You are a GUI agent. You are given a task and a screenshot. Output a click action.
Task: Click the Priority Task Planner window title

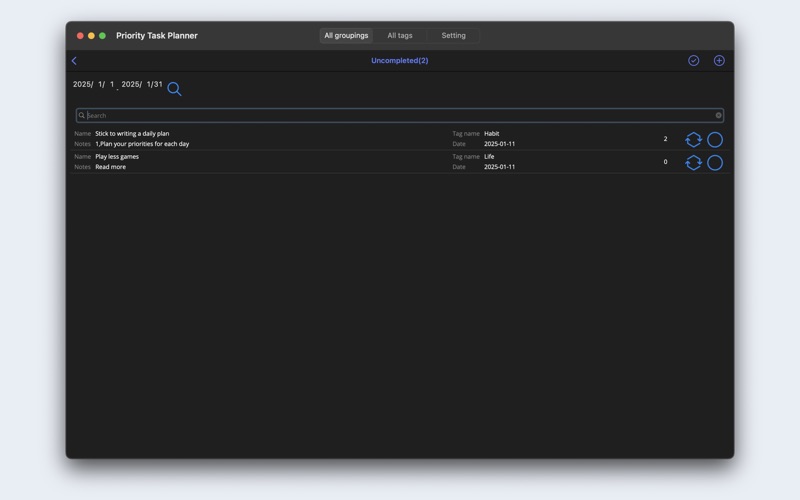[157, 36]
